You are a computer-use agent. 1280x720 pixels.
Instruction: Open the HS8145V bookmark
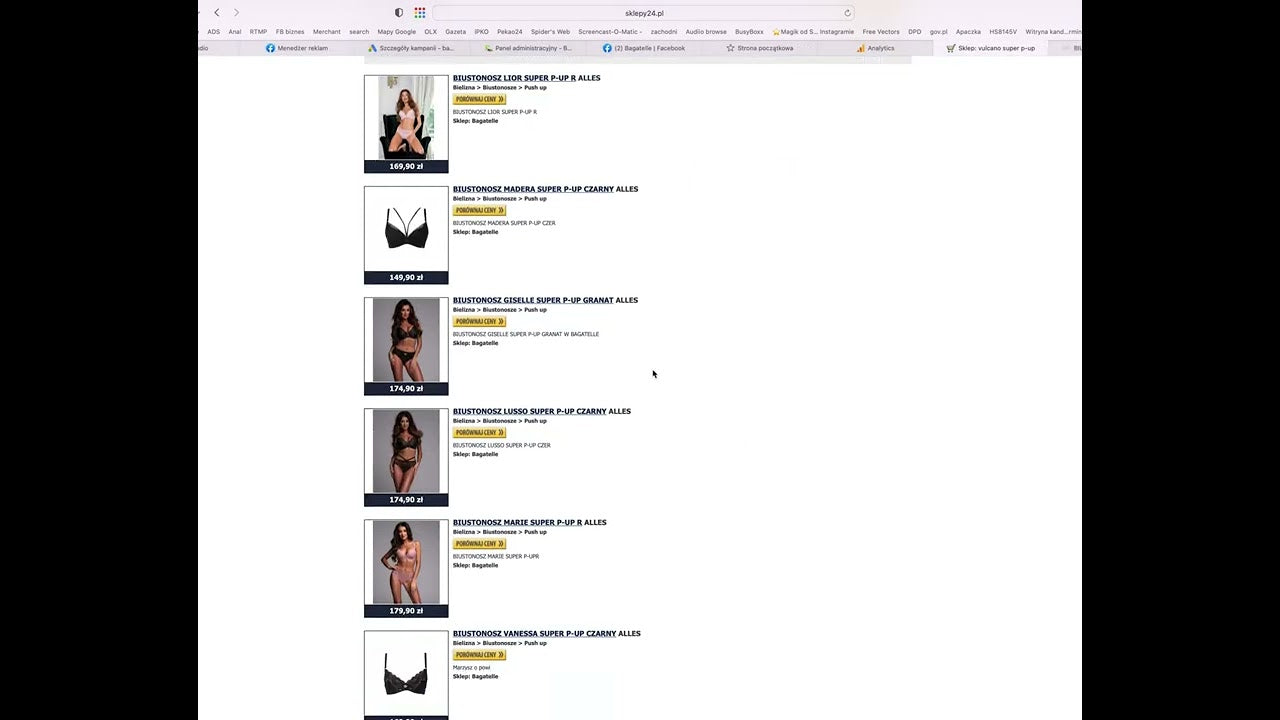(1003, 32)
